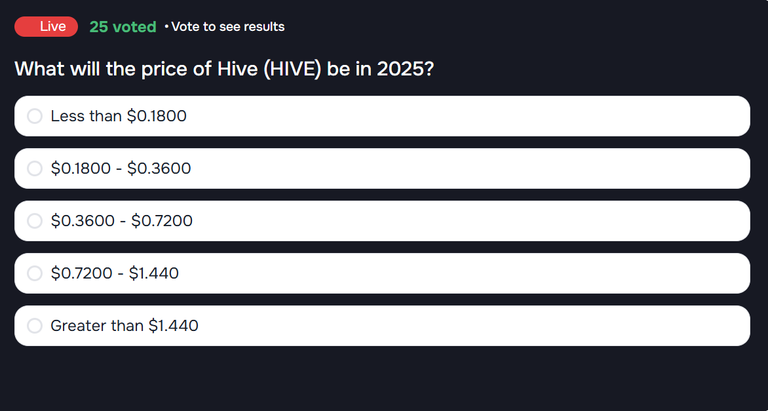
Task: Click the Hive price poll question heading
Action: coord(224,69)
